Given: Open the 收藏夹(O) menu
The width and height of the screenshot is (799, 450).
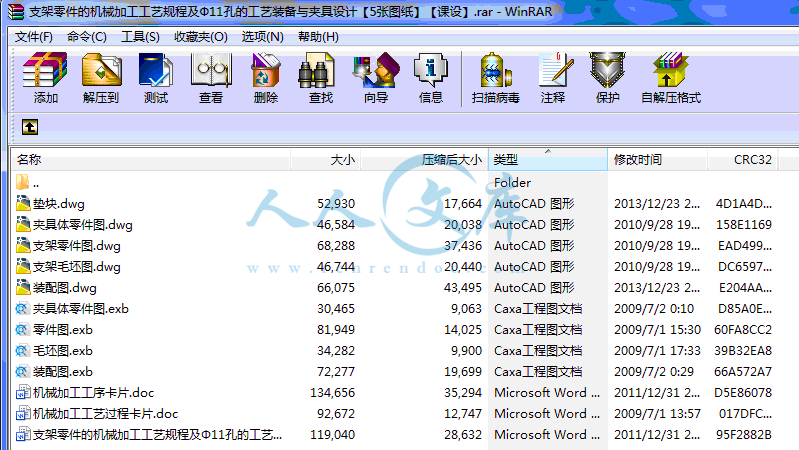Looking at the screenshot, I should [201, 37].
